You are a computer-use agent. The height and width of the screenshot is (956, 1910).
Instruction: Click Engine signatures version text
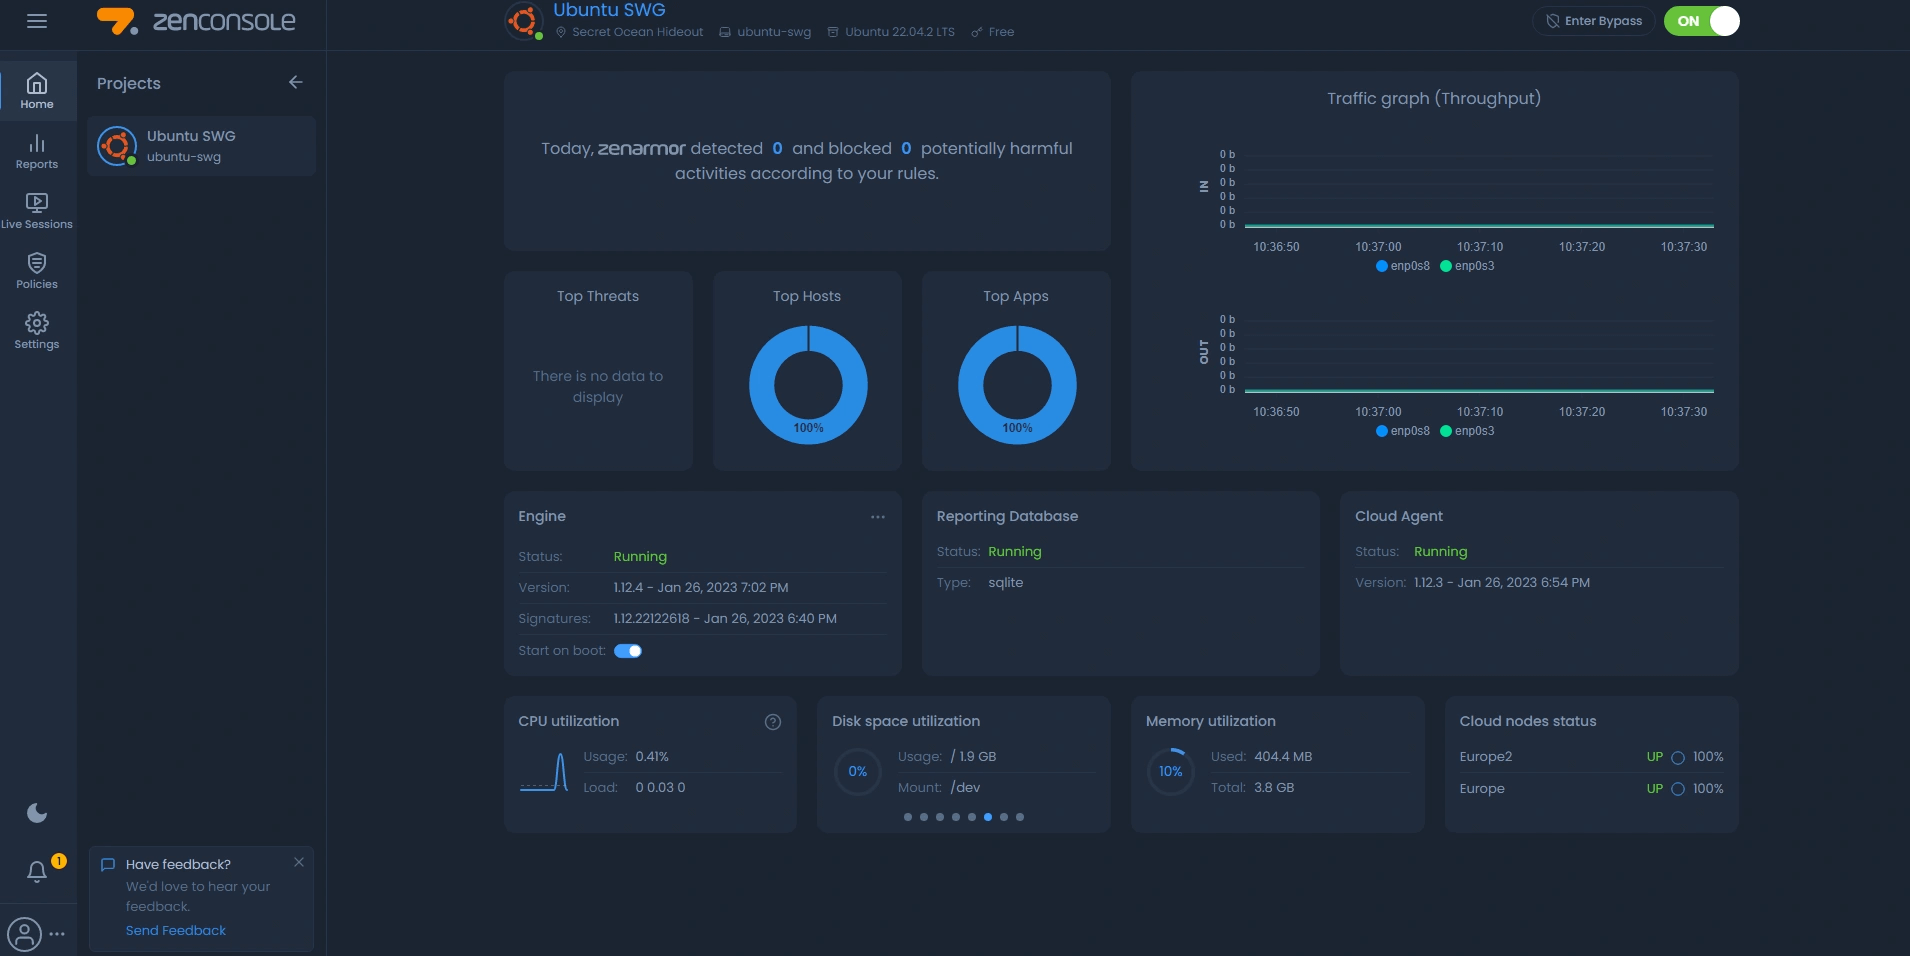[x=725, y=619]
